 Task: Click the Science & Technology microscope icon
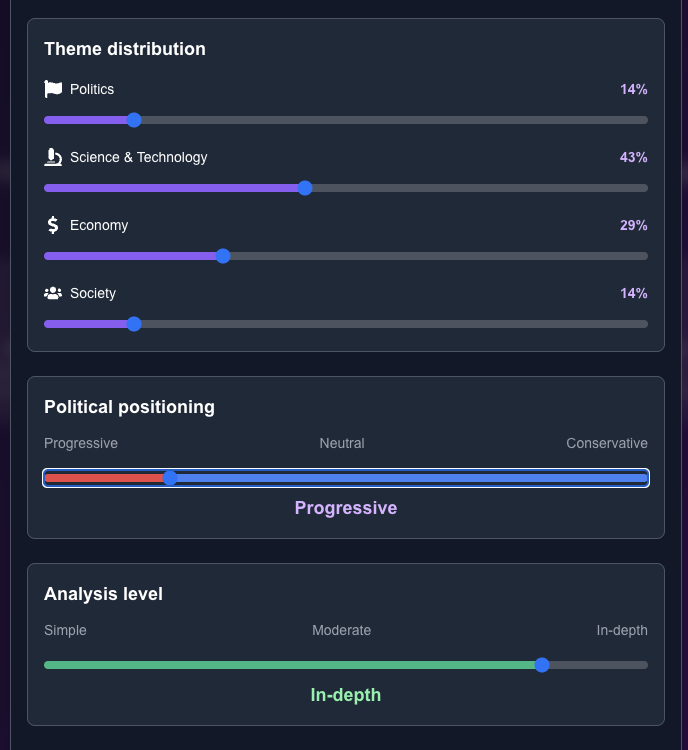pyautogui.click(x=53, y=157)
